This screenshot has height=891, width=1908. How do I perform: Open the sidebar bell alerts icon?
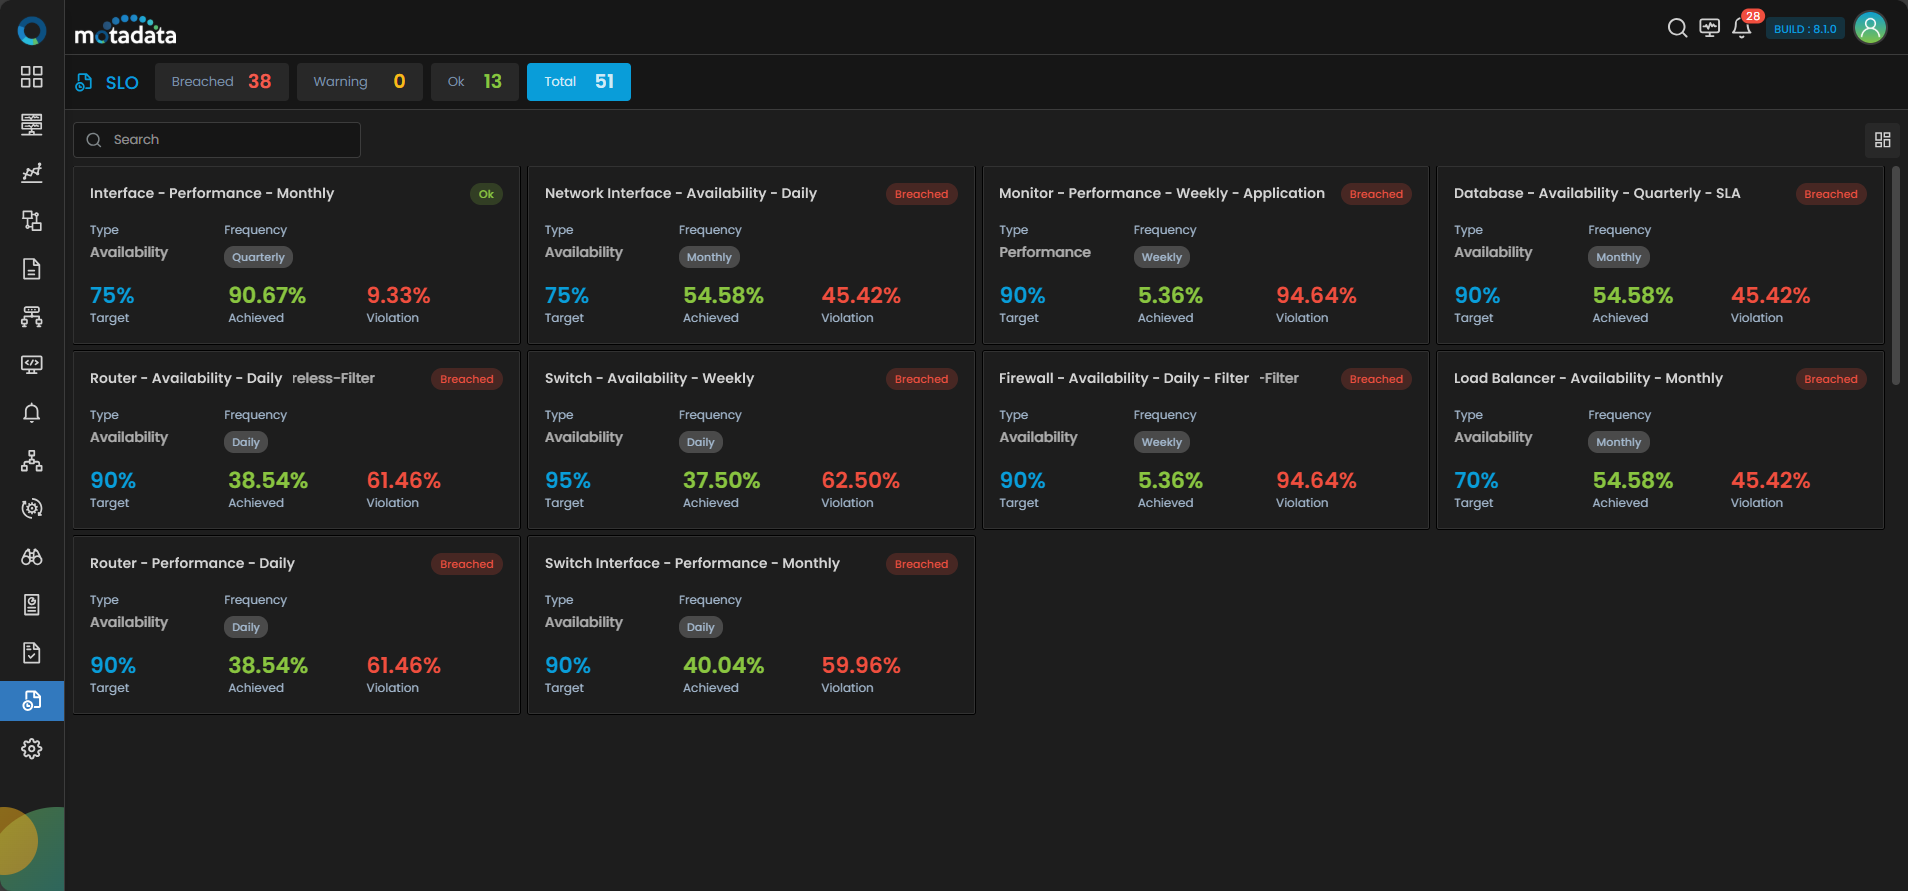[x=32, y=413]
